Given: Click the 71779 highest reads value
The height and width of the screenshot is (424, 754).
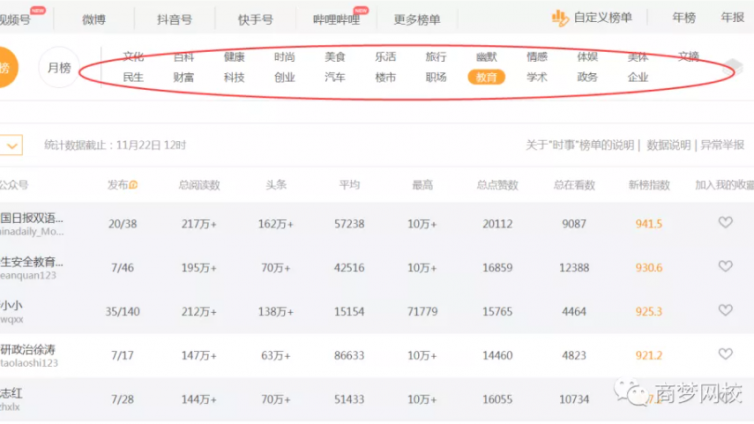Looking at the screenshot, I should pos(423,312).
